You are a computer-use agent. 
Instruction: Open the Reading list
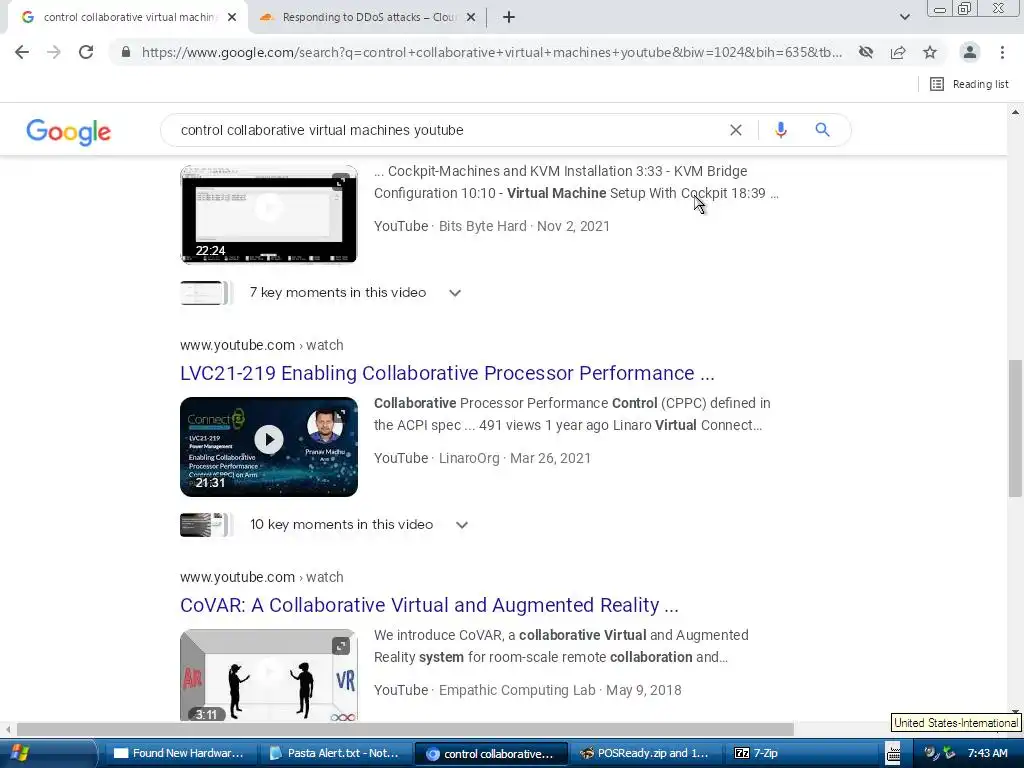969,84
